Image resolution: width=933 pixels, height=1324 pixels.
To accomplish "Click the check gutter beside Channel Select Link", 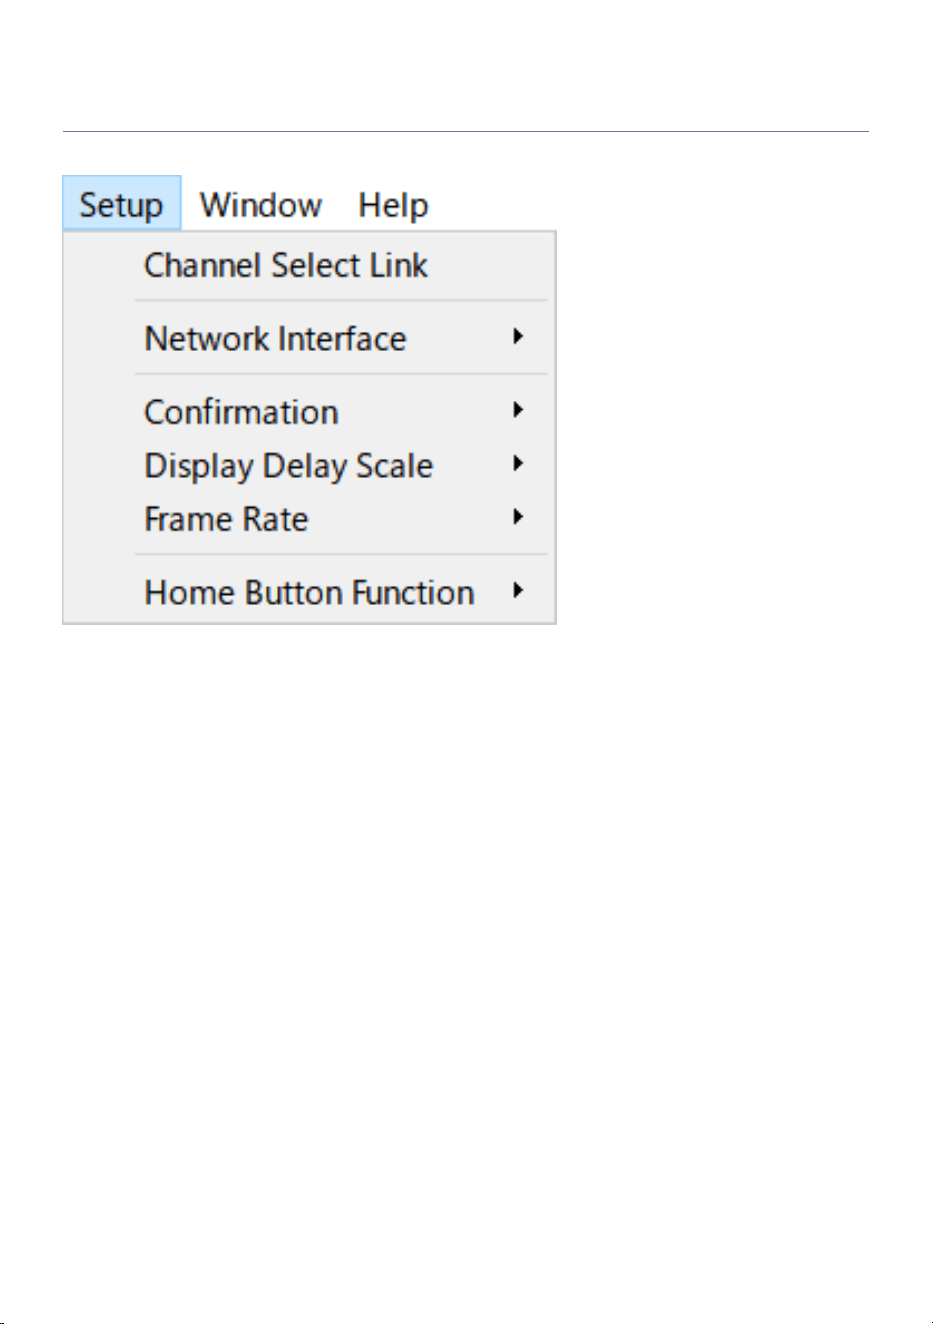I will (x=100, y=266).
